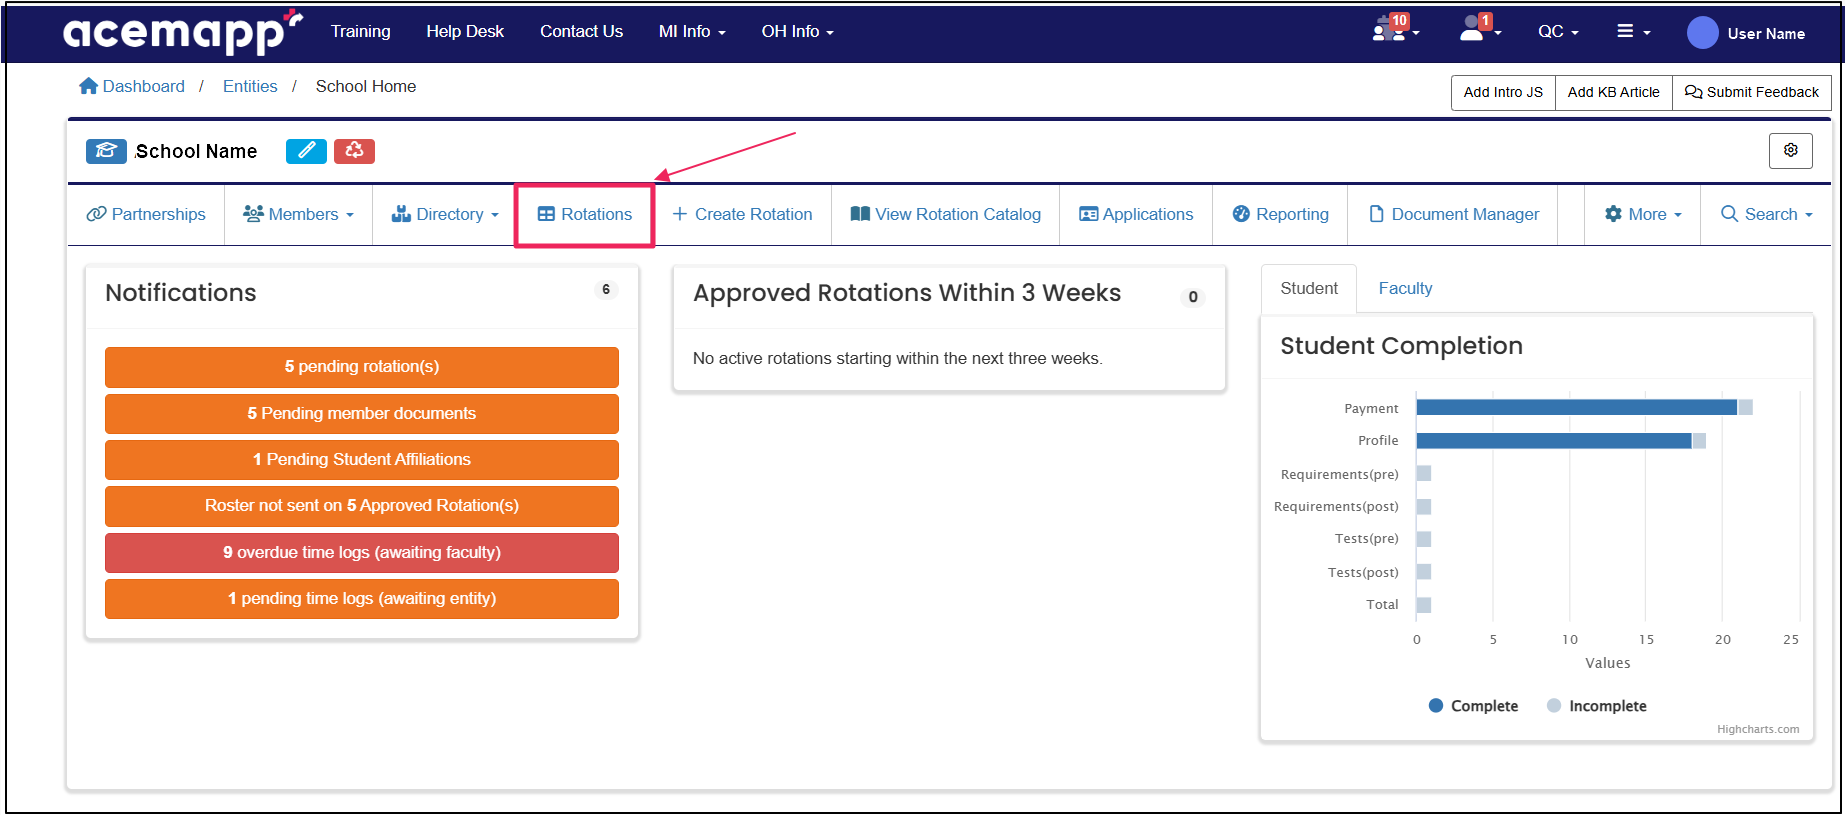Expand the Directory dropdown

pyautogui.click(x=445, y=215)
